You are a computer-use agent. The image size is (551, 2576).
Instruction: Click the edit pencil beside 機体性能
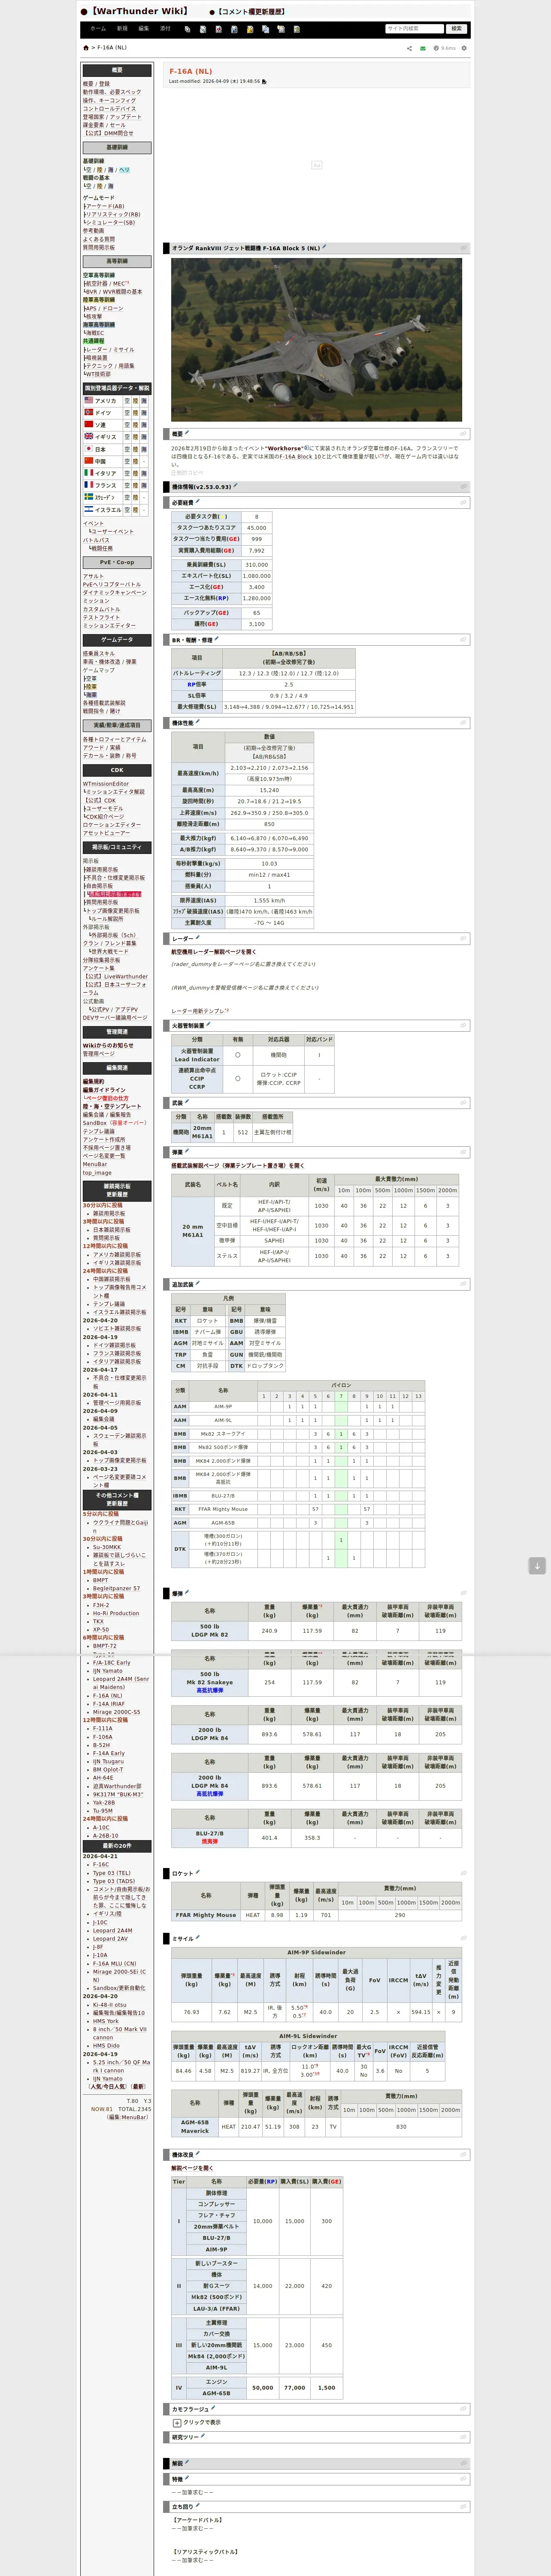[198, 721]
